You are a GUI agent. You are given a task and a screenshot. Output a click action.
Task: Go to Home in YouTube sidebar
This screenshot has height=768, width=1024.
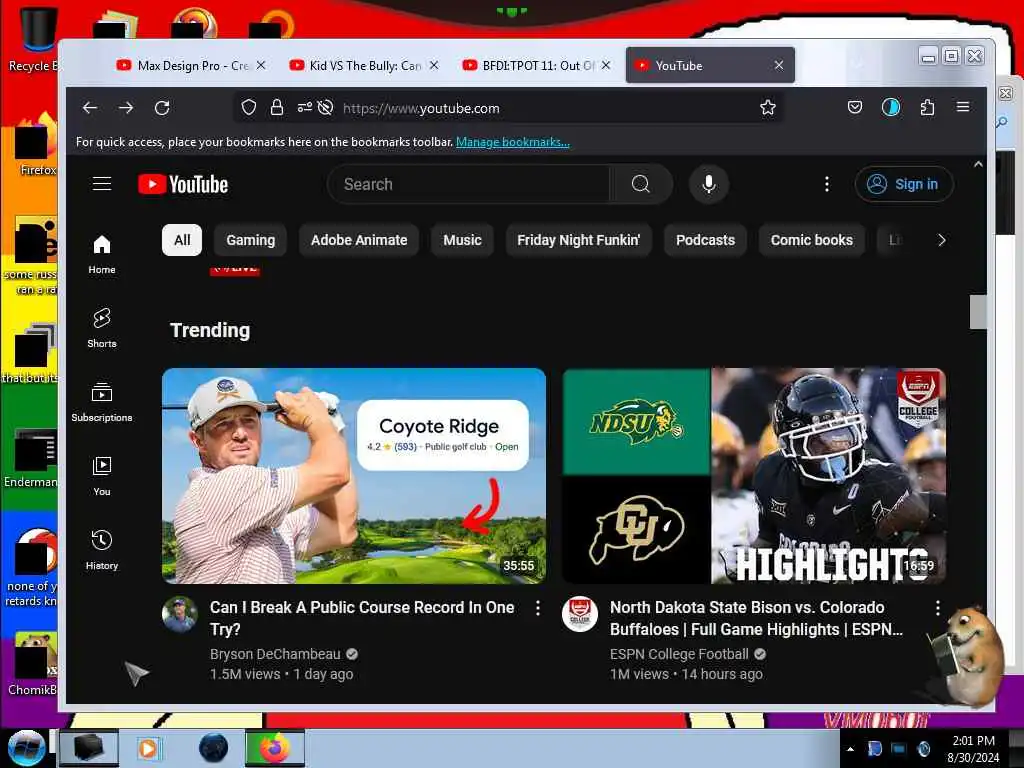[102, 254]
